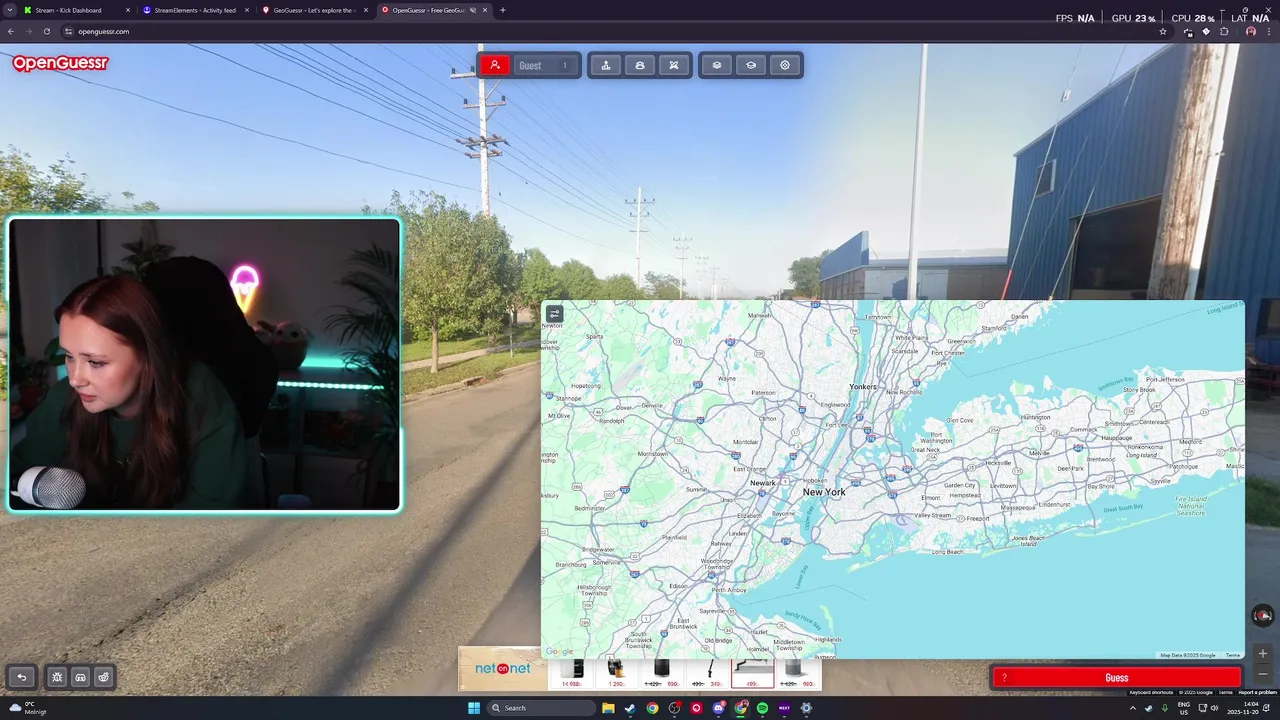Zoom in the guess map
The width and height of the screenshot is (1280, 720).
coord(1262,653)
